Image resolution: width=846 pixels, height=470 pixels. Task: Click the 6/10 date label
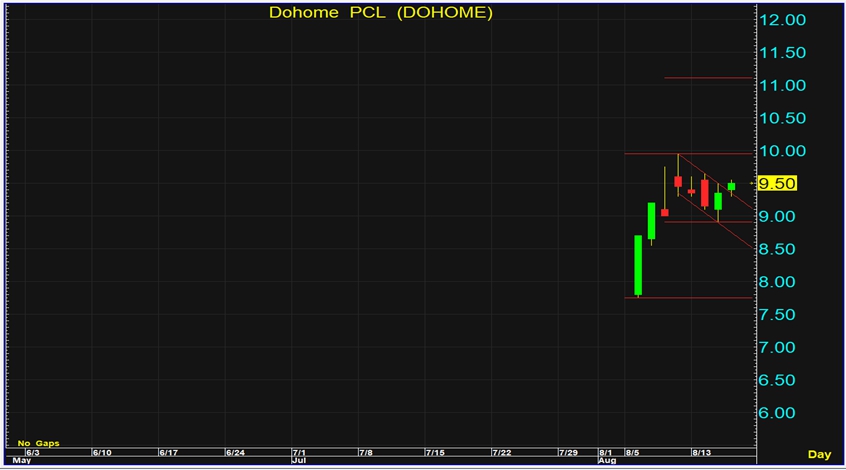[x=102, y=453]
